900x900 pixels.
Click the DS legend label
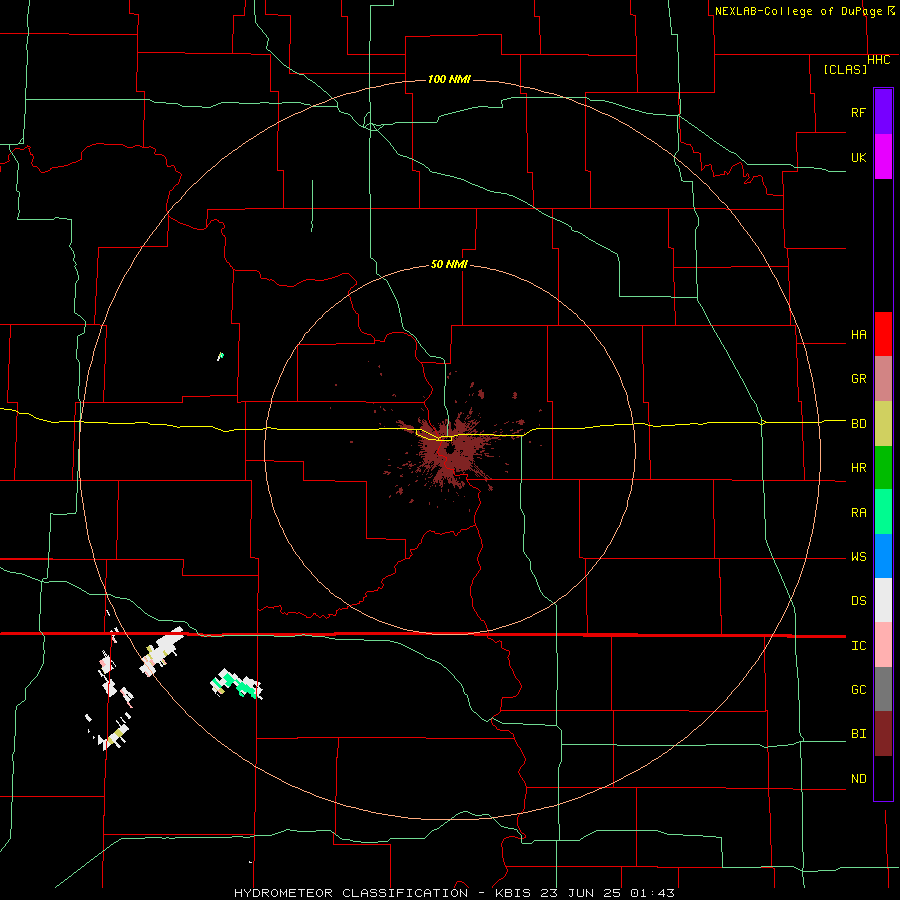coord(859,601)
